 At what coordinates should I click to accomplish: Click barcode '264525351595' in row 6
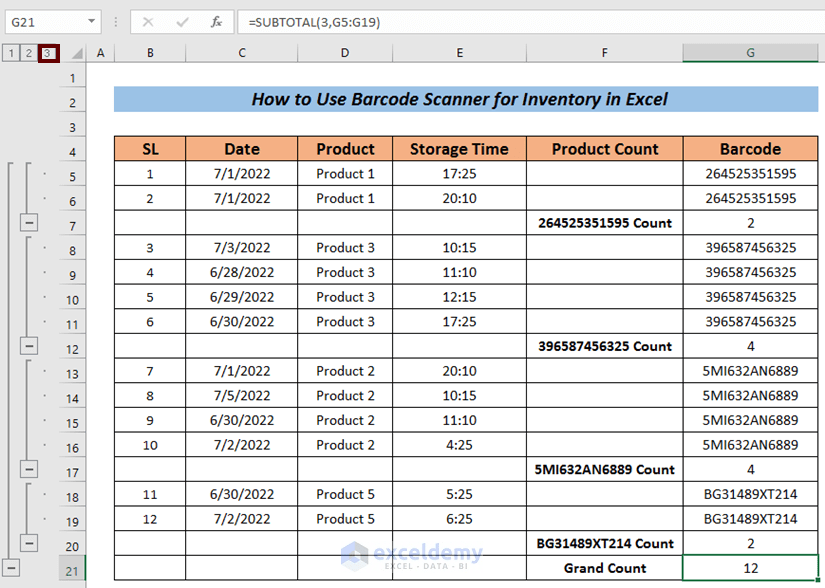tap(750, 198)
